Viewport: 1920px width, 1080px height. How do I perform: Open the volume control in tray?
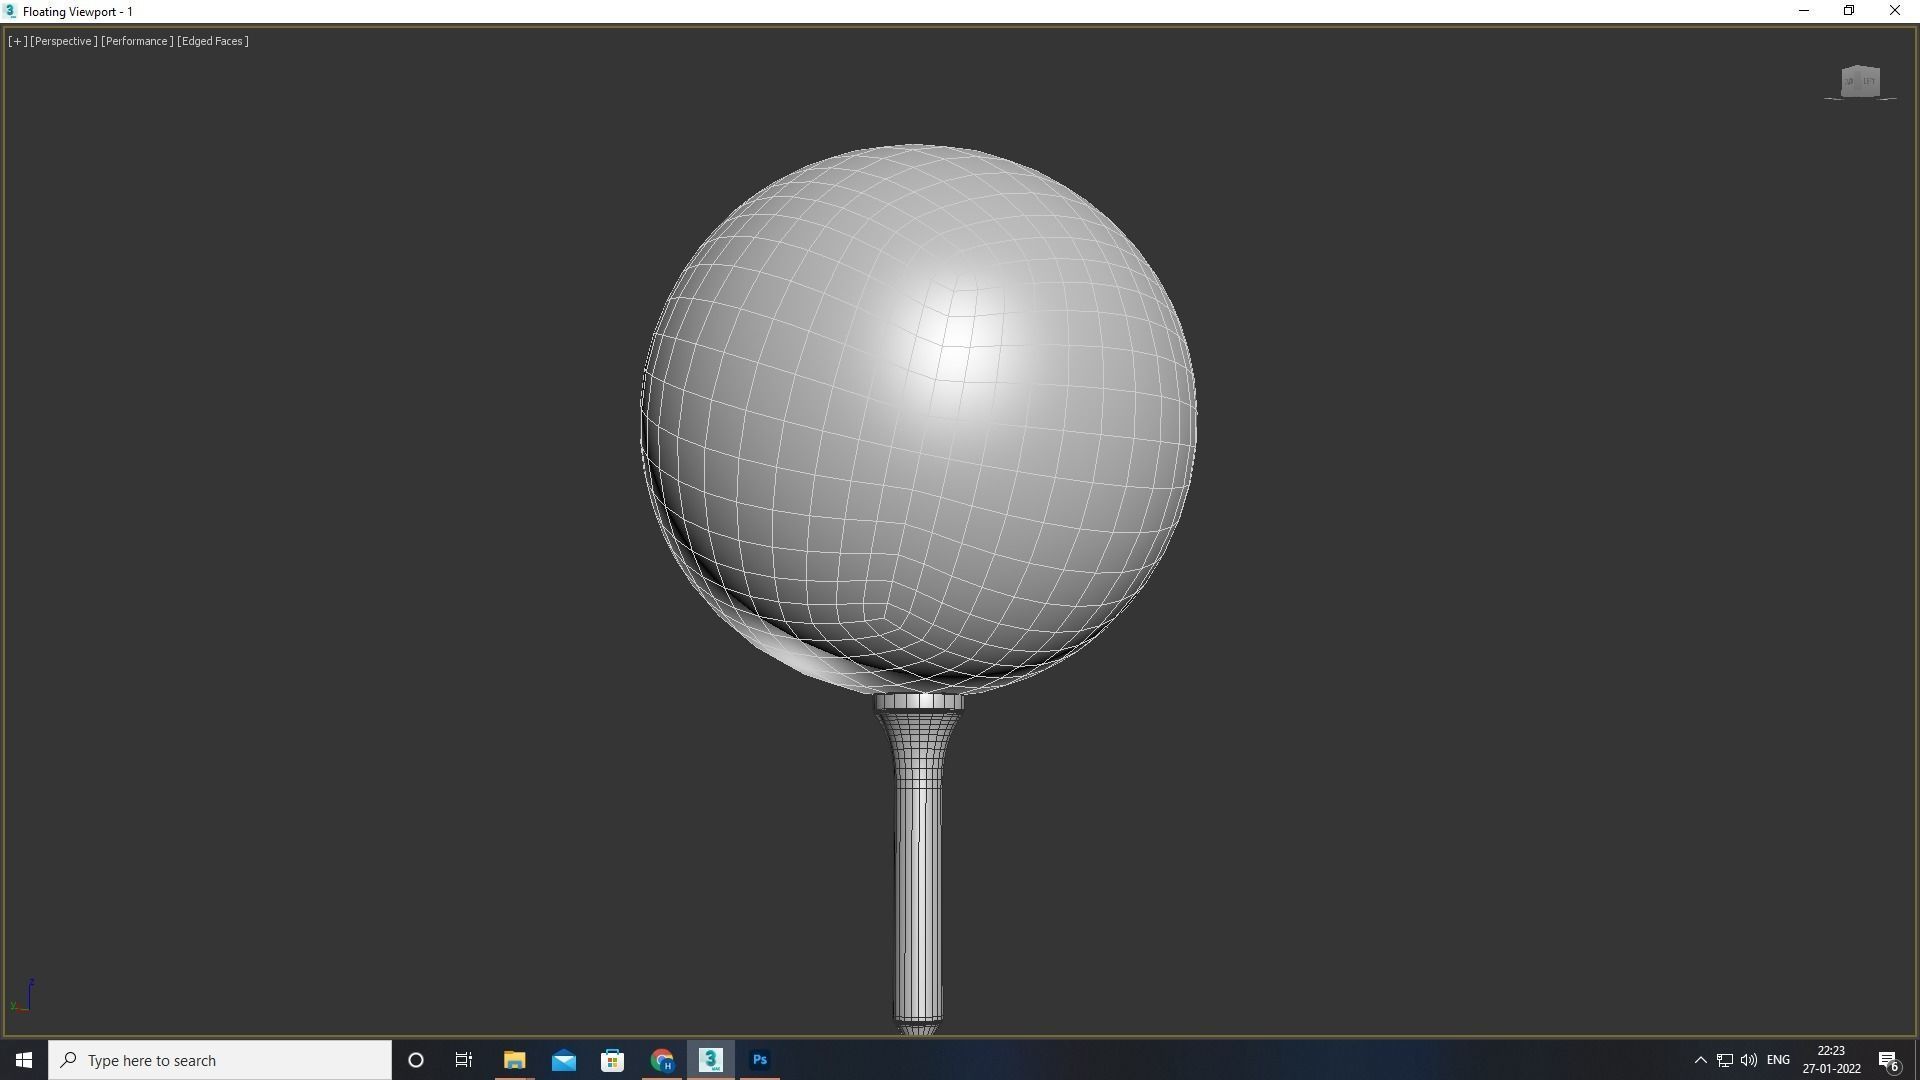[x=1748, y=1060]
